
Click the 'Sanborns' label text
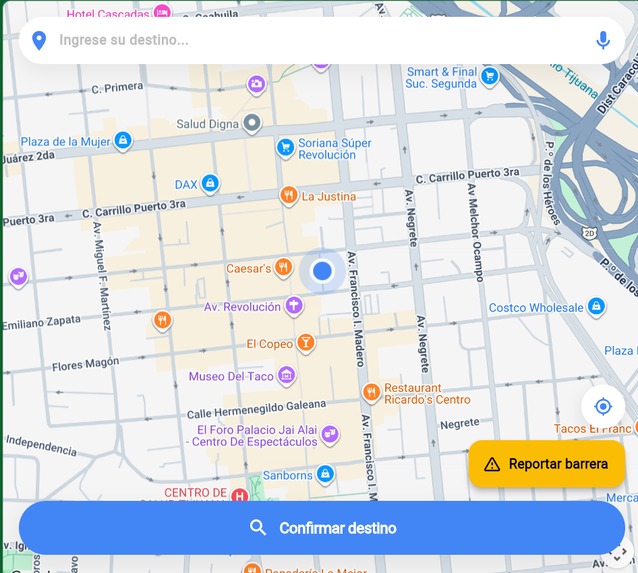(x=288, y=475)
